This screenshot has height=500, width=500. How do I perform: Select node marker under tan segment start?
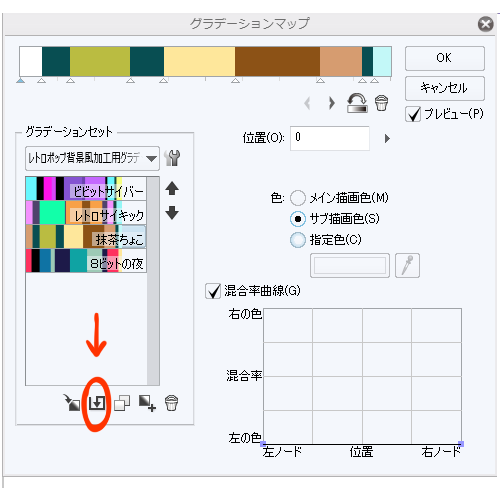pyautogui.click(x=320, y=80)
